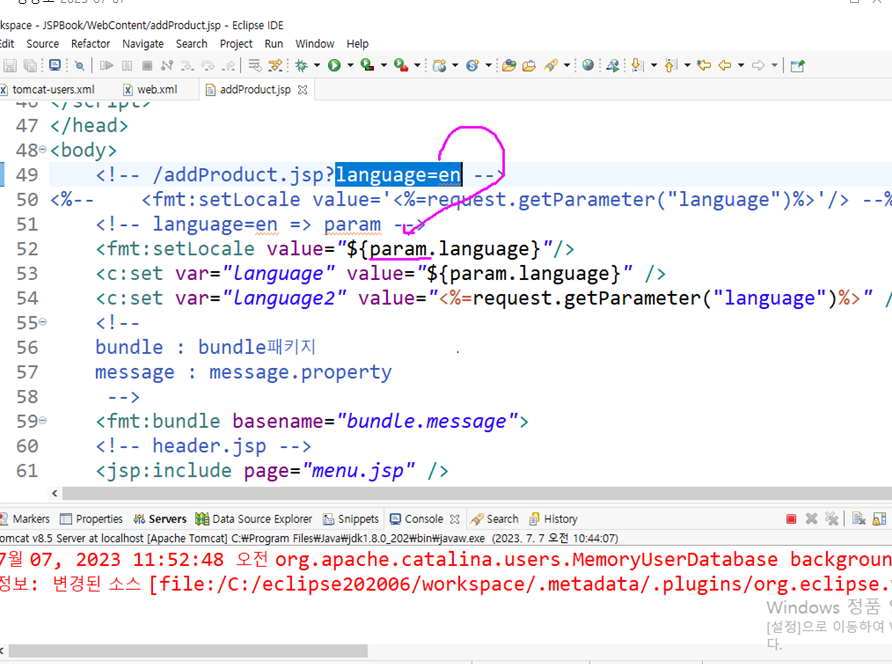Click the New Servlet icon
The height and width of the screenshot is (664, 892).
(x=472, y=65)
